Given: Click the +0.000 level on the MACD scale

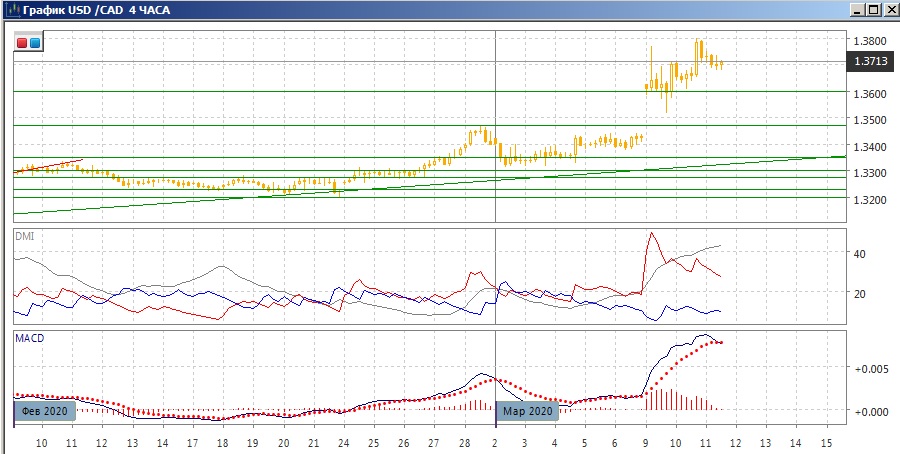Looking at the screenshot, I should pos(866,411).
